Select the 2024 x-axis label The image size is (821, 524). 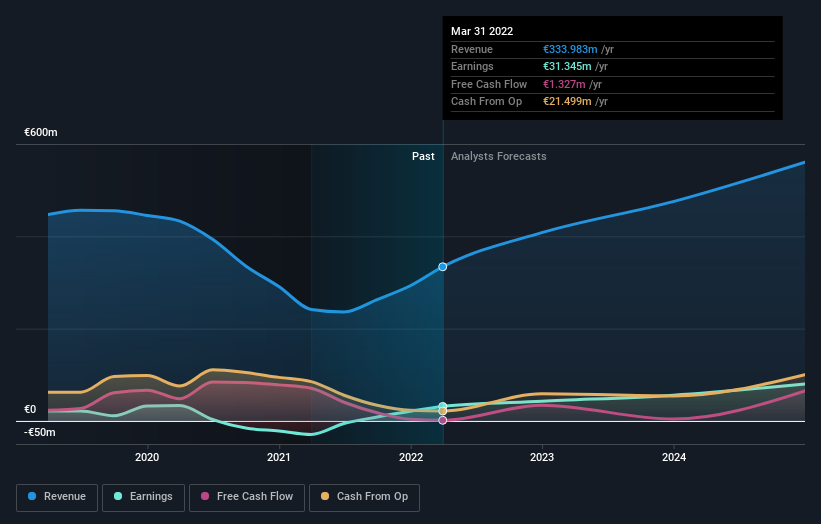tap(674, 457)
